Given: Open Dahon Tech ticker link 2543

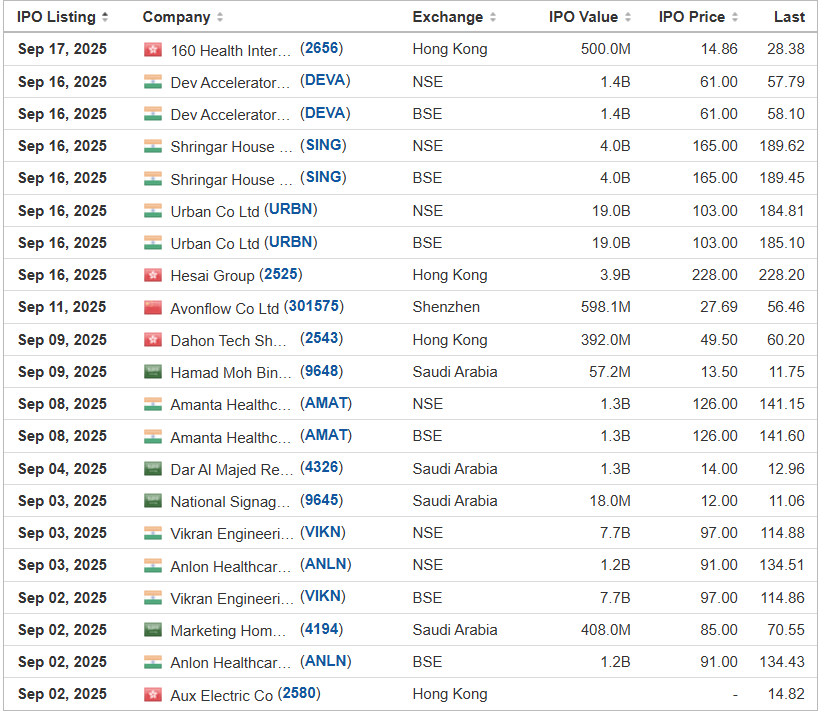Looking at the screenshot, I should coord(321,338).
